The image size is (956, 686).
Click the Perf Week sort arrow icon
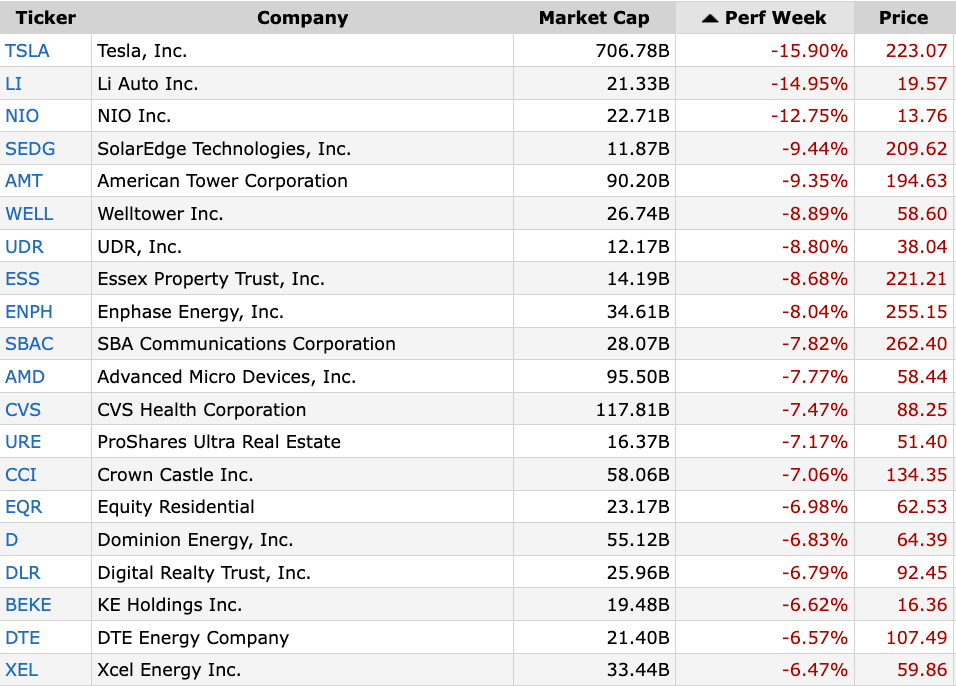click(x=709, y=18)
